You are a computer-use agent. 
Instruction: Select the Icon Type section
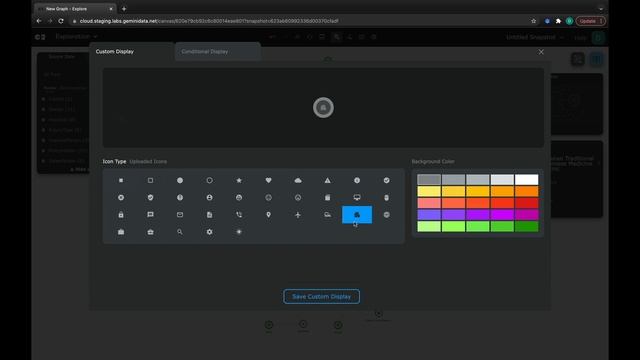[114, 161]
